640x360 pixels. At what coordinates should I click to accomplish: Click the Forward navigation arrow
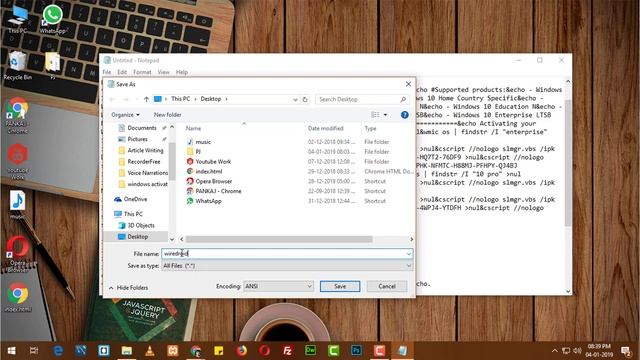pos(126,99)
